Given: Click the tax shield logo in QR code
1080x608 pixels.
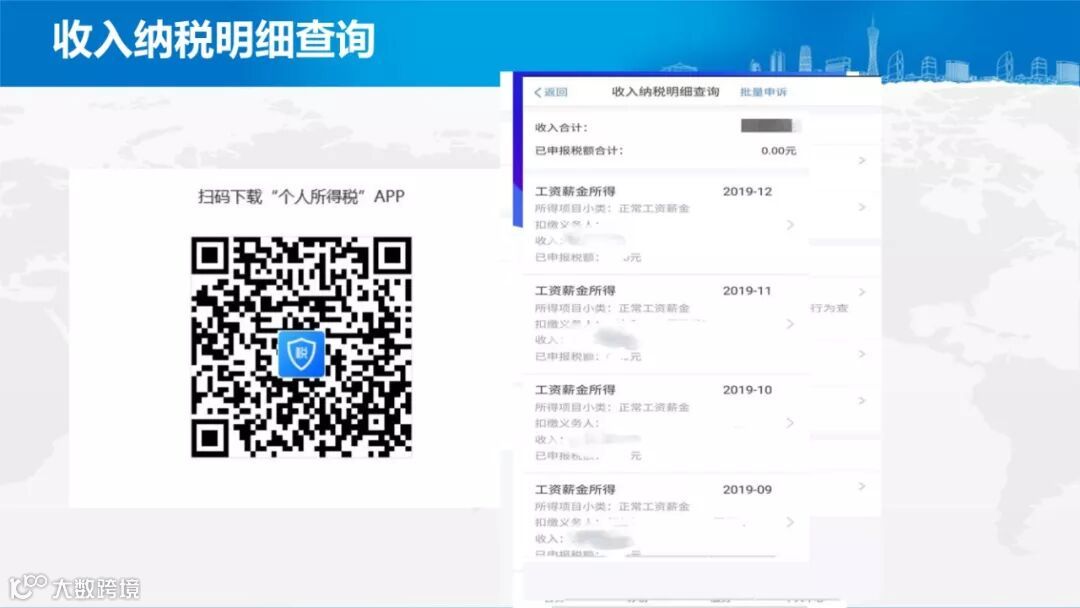Looking at the screenshot, I should coord(301,354).
